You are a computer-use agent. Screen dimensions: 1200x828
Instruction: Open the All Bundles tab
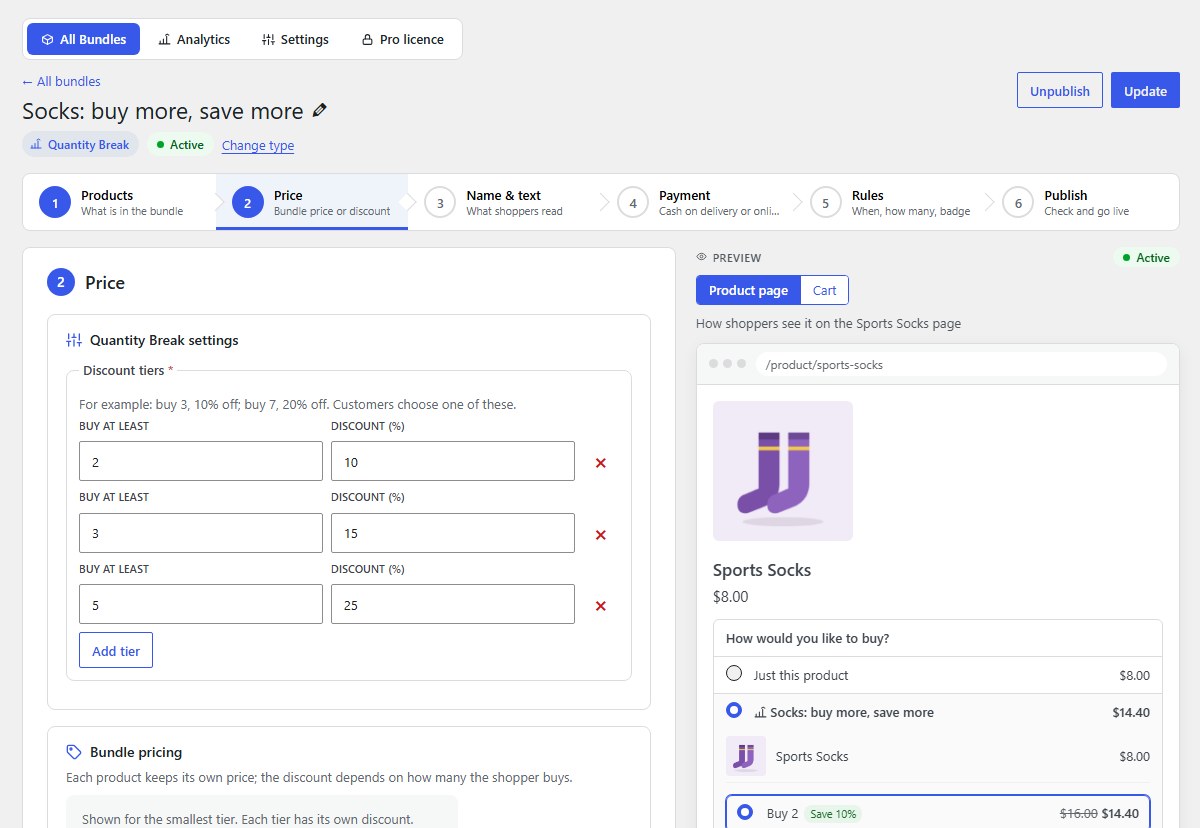point(84,39)
